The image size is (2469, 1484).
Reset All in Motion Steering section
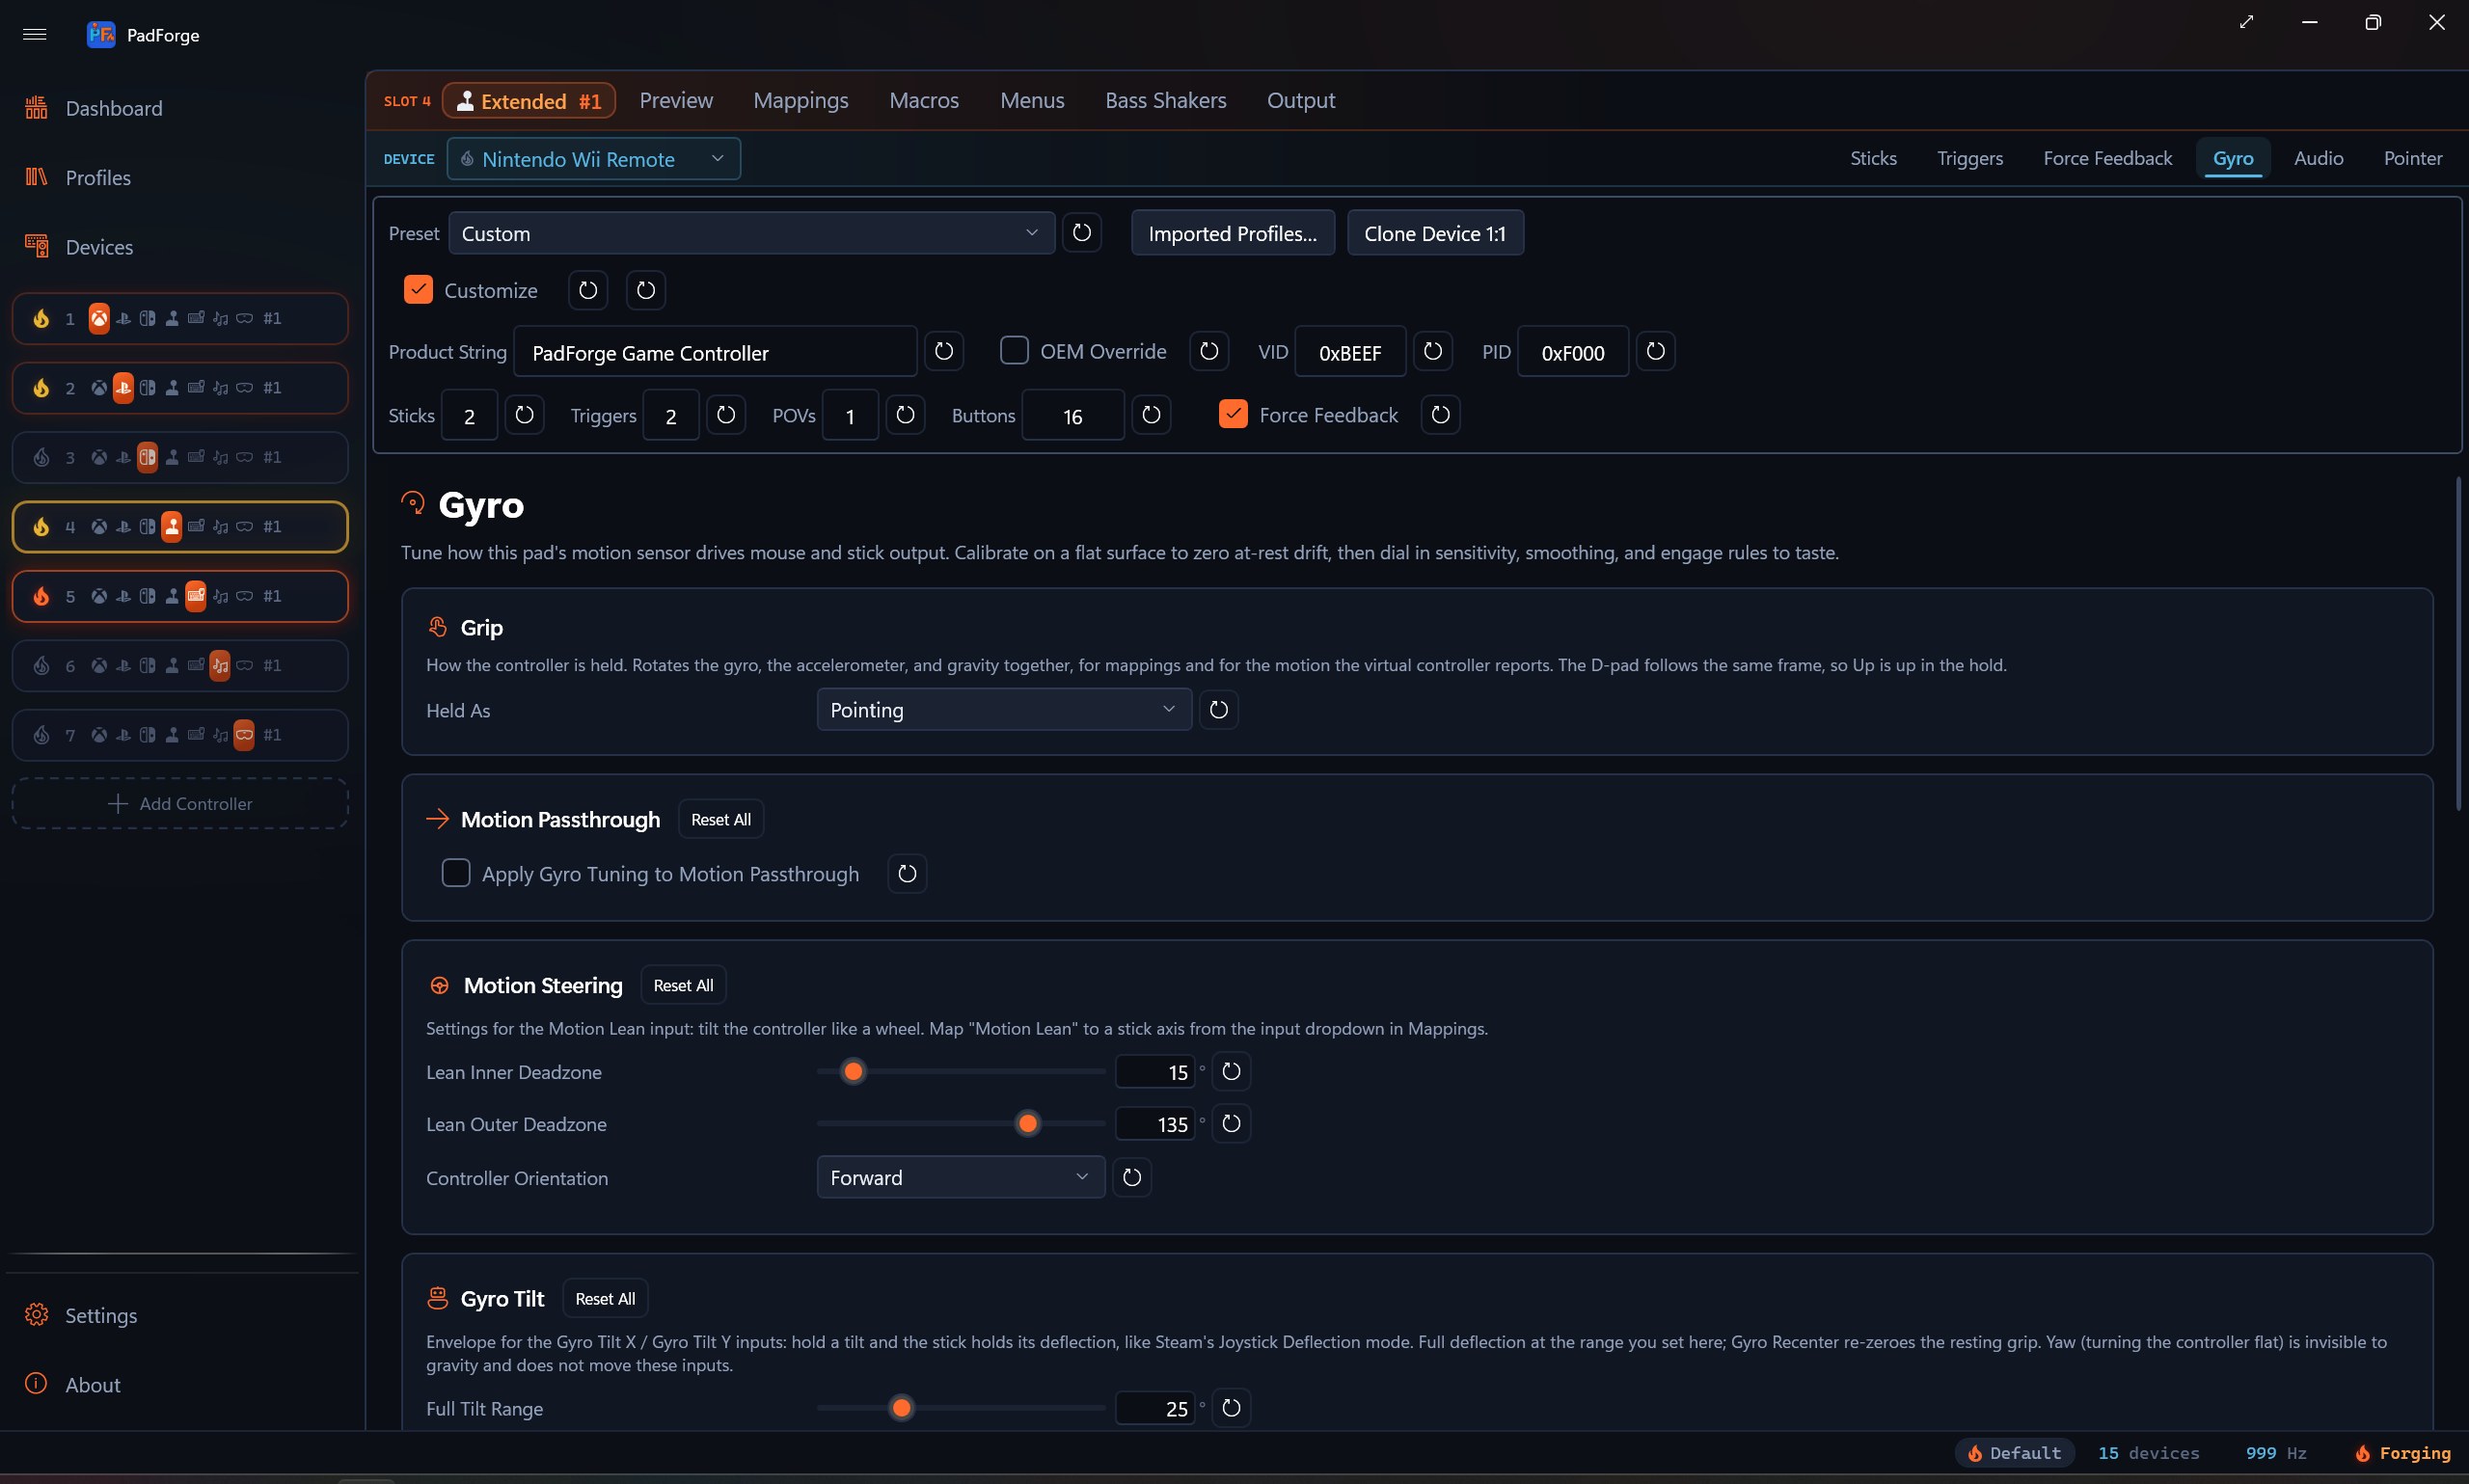point(683,985)
